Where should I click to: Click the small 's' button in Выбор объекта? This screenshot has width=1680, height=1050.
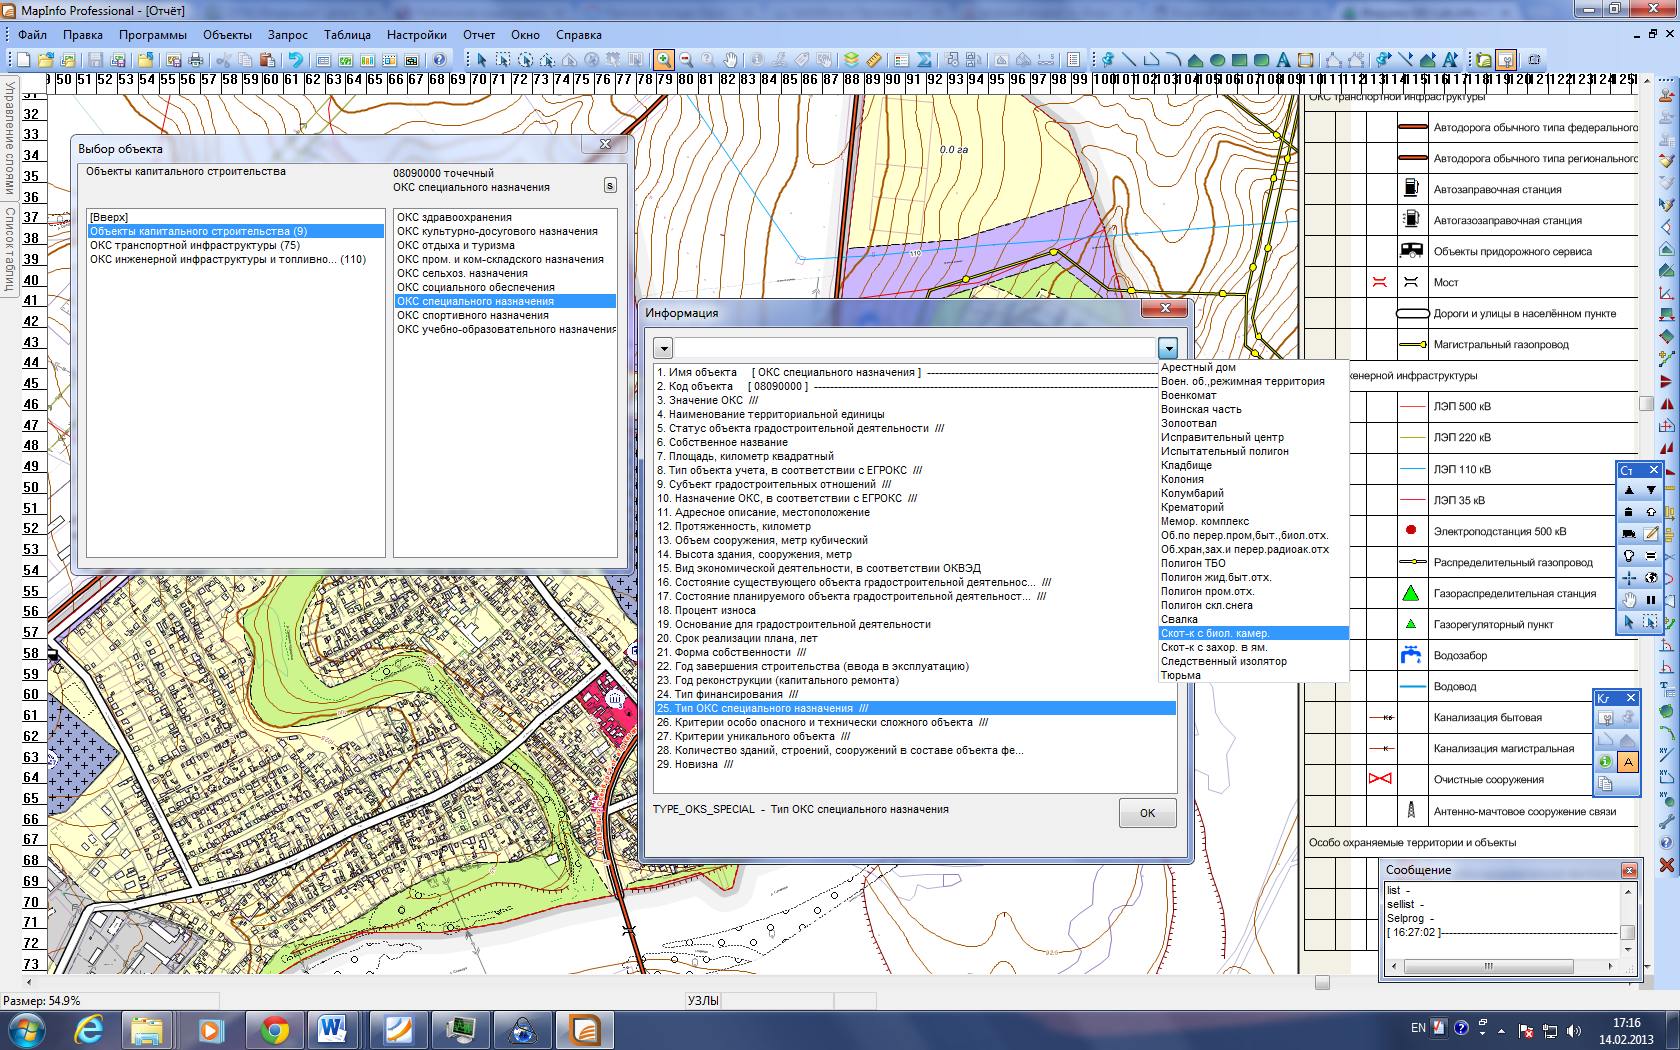(610, 186)
